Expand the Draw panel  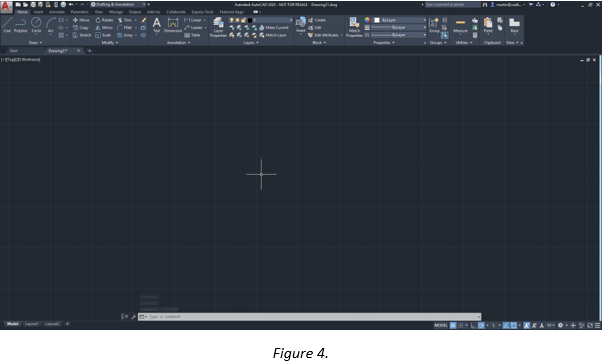point(35,43)
